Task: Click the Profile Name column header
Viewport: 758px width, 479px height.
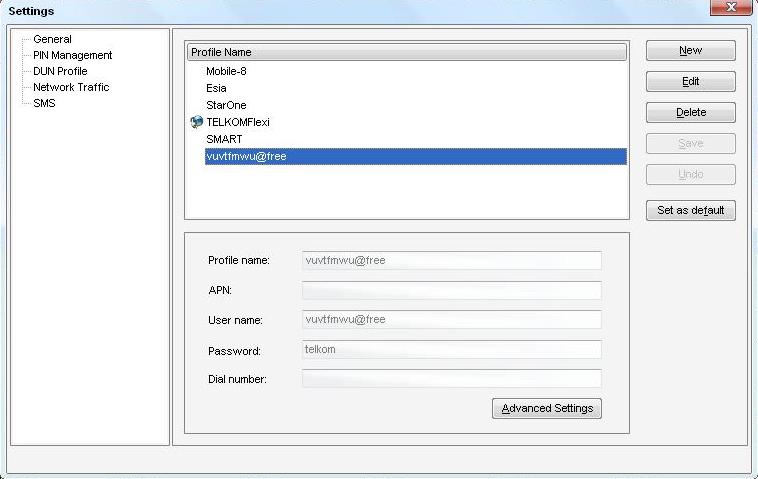Action: pyautogui.click(x=407, y=52)
